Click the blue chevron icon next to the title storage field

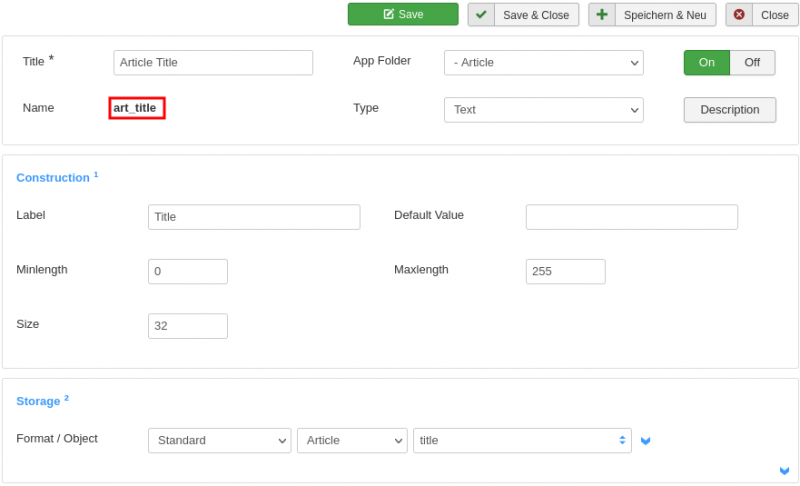(x=645, y=441)
